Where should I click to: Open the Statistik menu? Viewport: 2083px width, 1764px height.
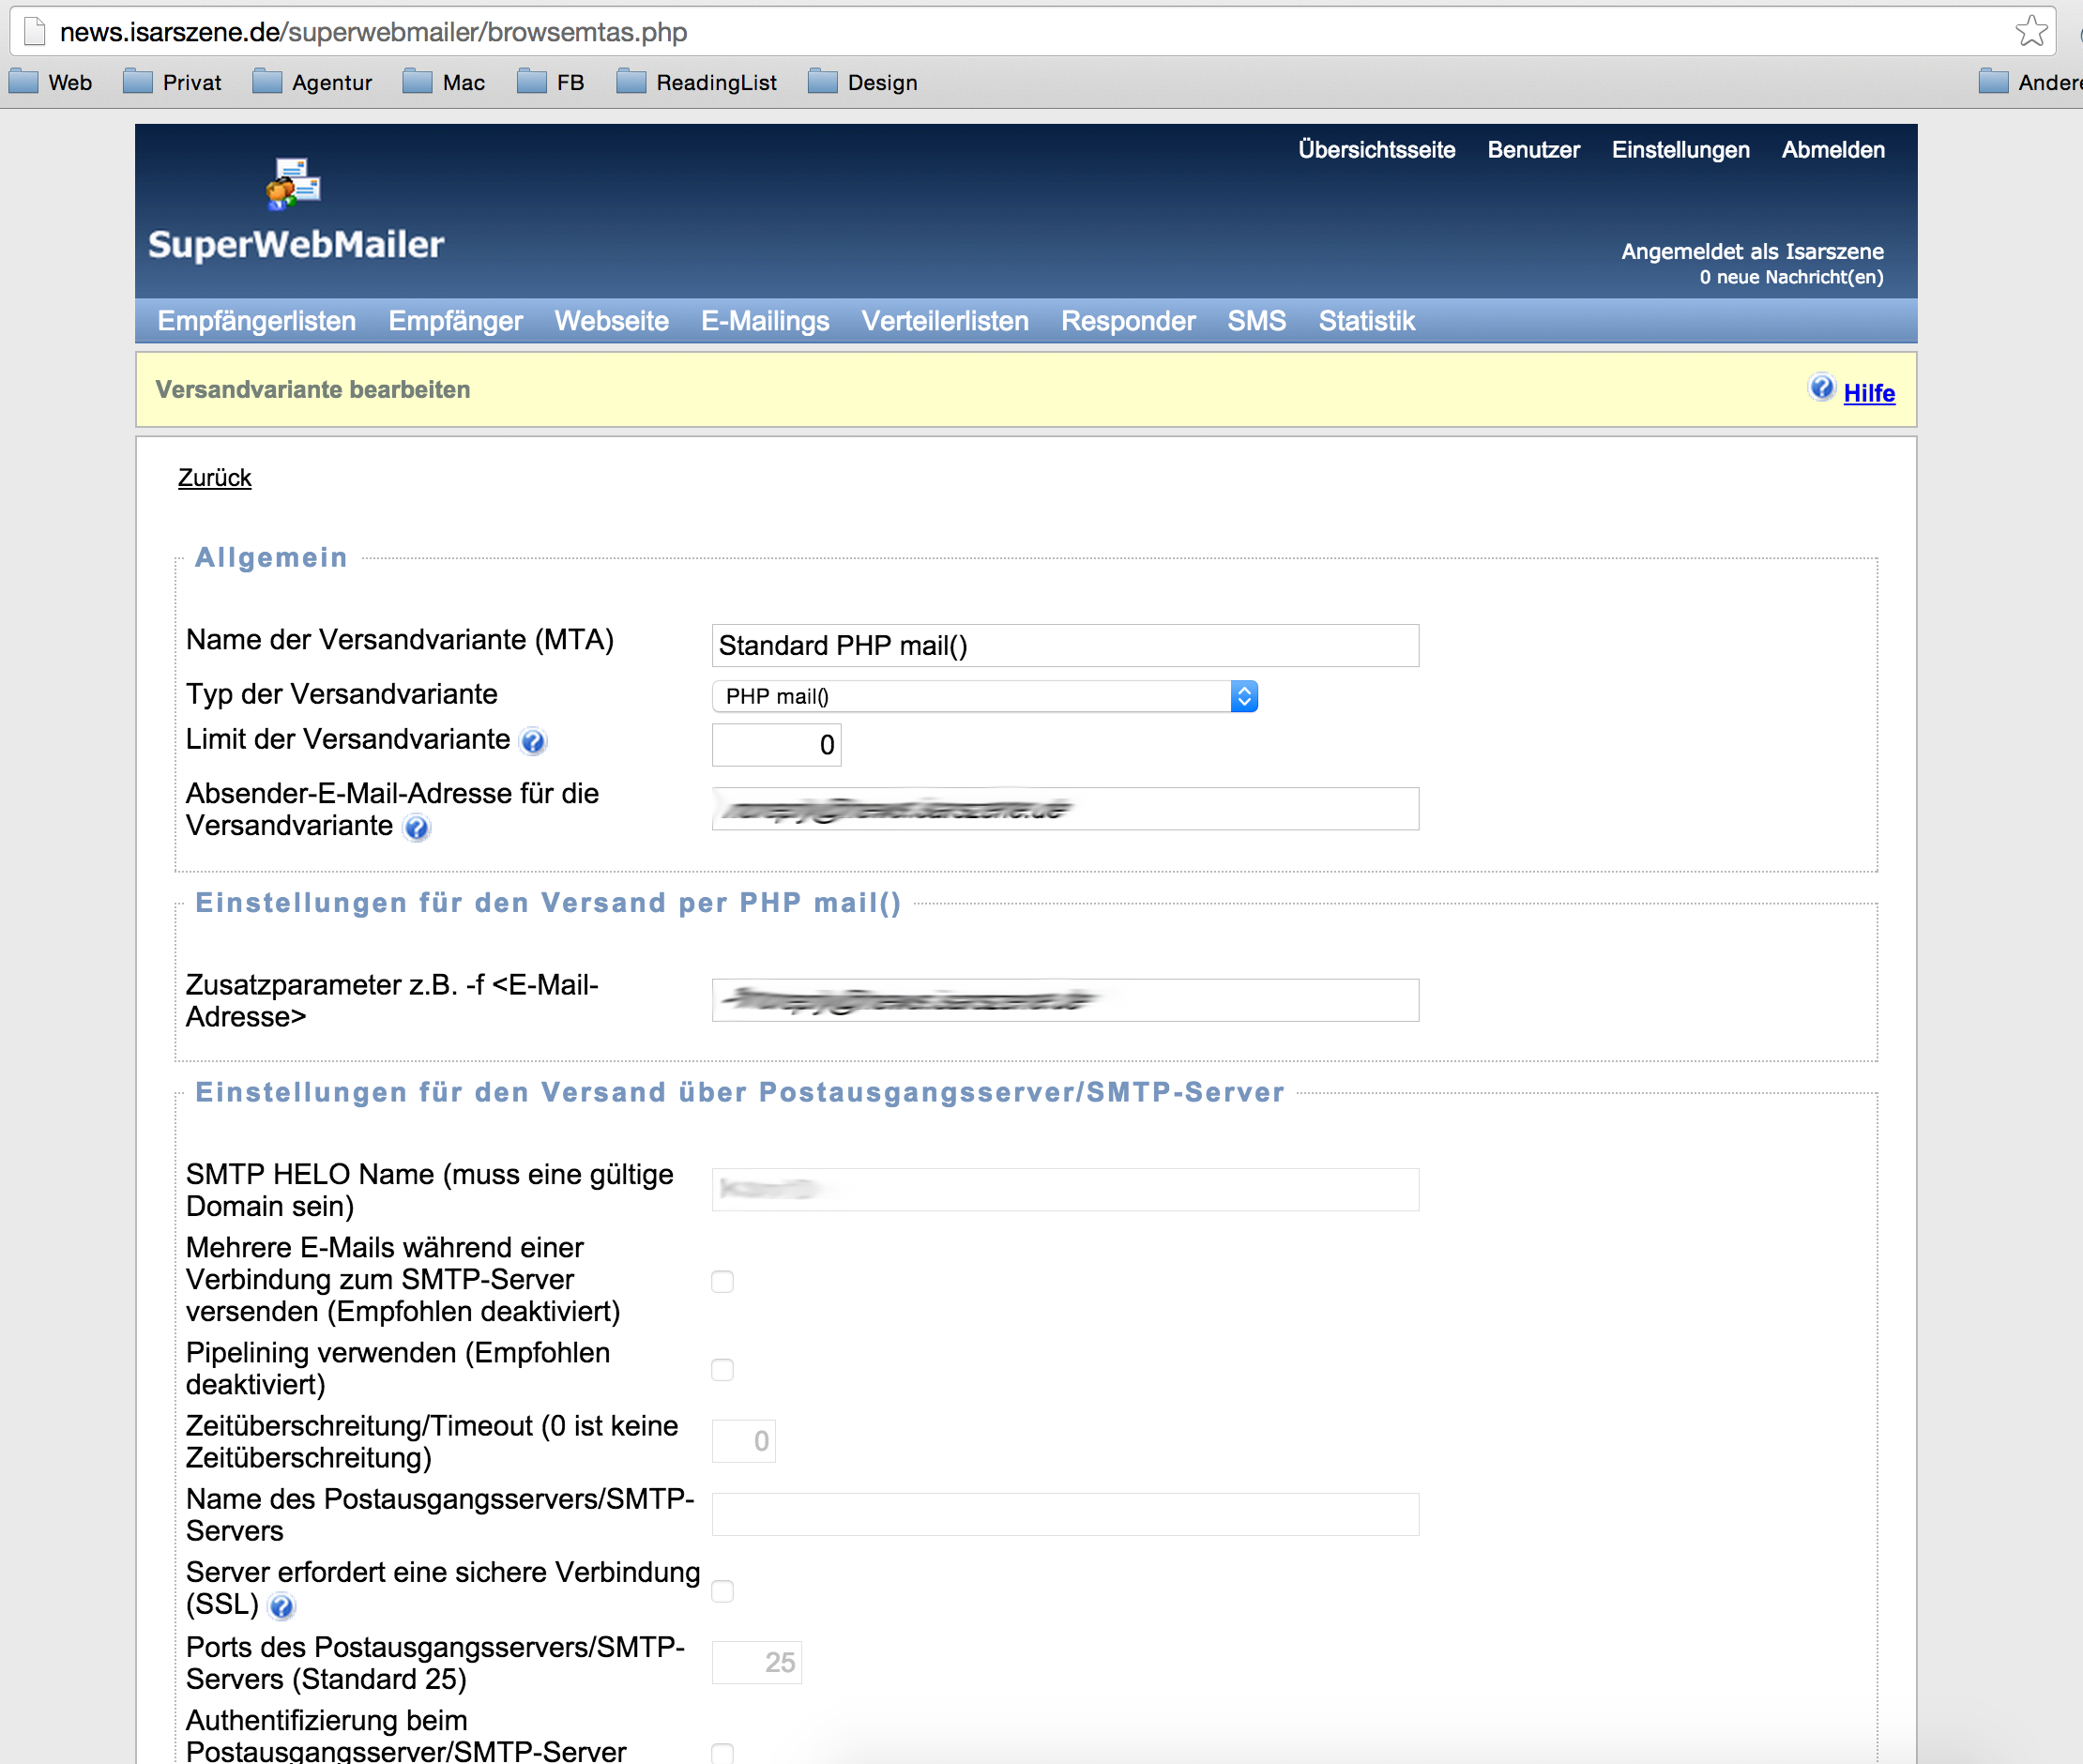pos(1367,321)
